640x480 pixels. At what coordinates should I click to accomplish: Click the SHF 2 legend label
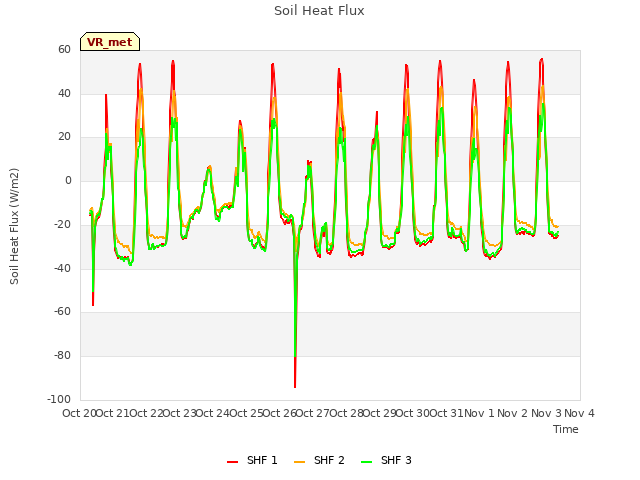tap(329, 460)
